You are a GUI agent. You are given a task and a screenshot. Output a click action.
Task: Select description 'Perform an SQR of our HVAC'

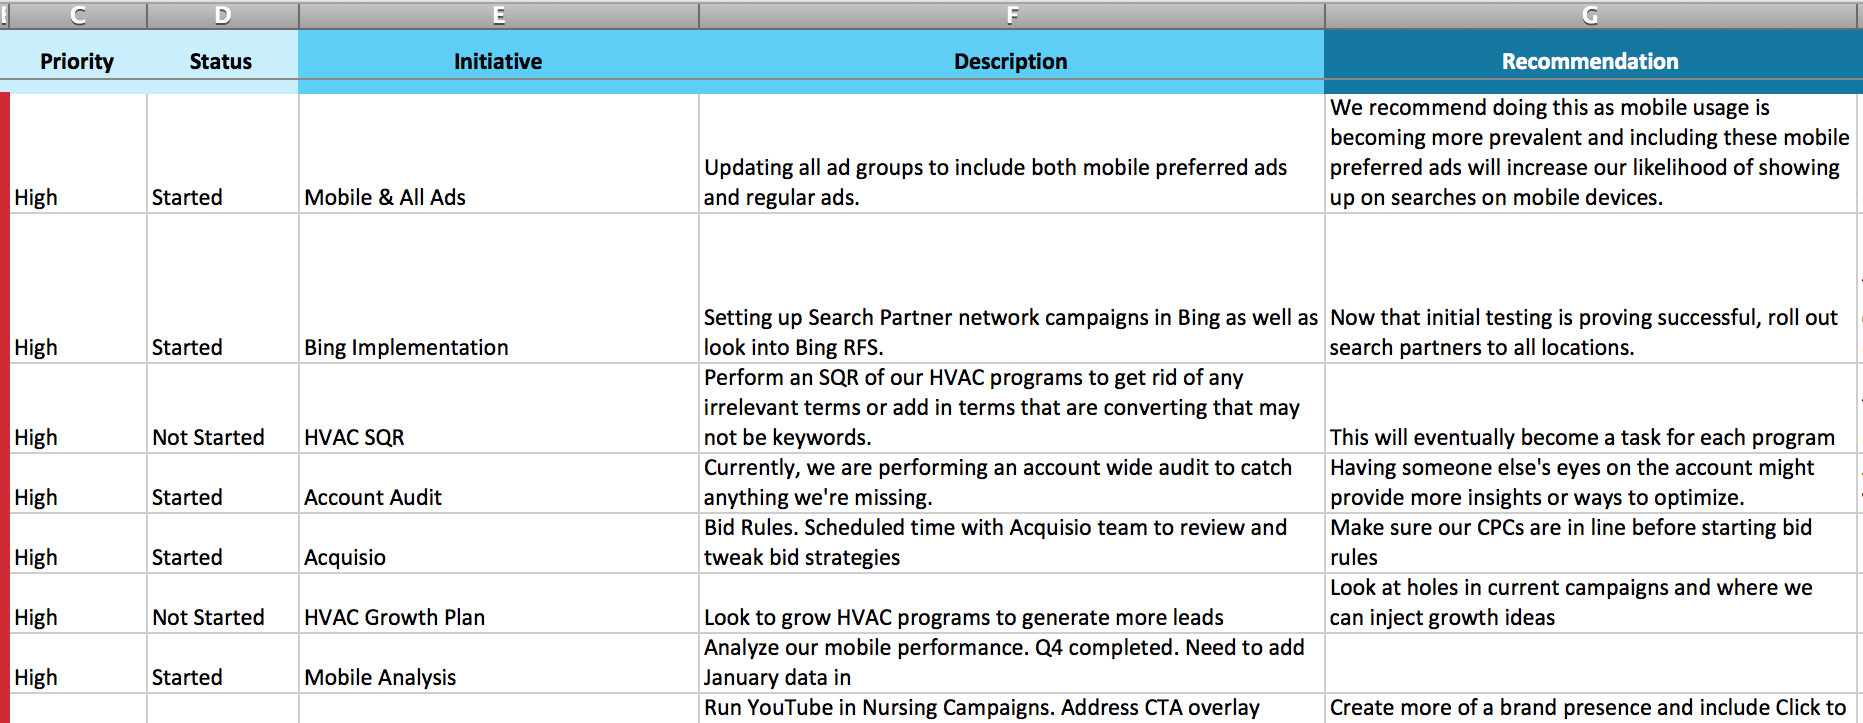(1012, 408)
